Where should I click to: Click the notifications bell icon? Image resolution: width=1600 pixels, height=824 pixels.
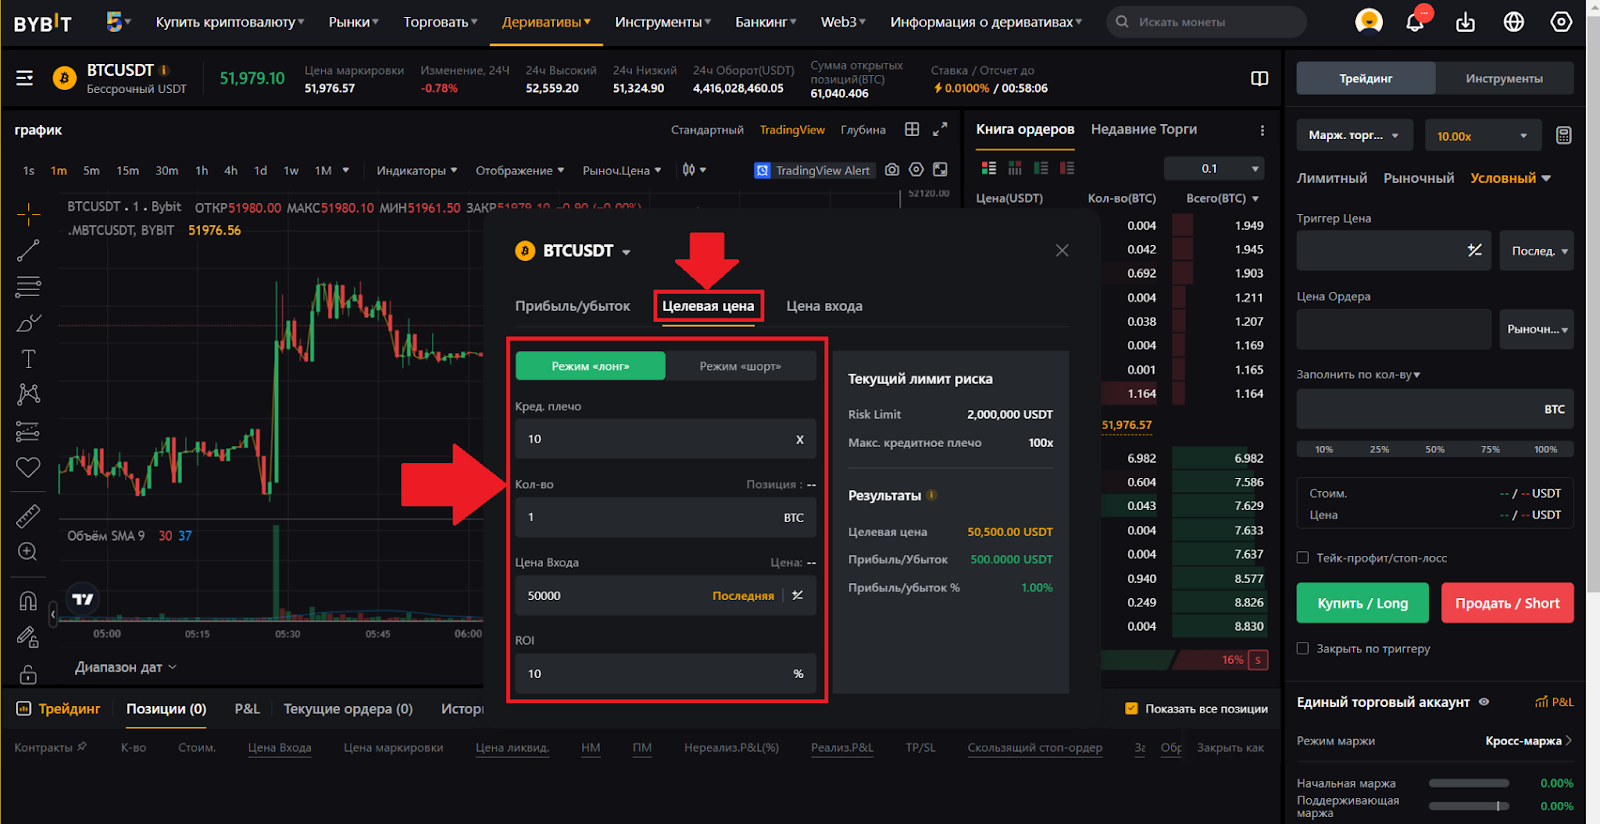click(1414, 22)
